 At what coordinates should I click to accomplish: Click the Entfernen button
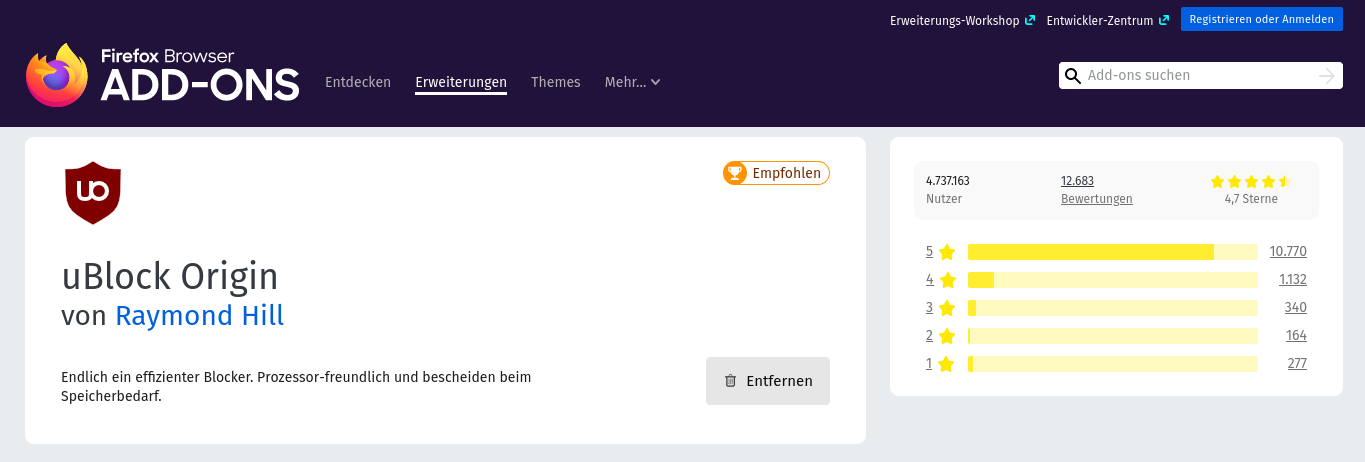[768, 381]
